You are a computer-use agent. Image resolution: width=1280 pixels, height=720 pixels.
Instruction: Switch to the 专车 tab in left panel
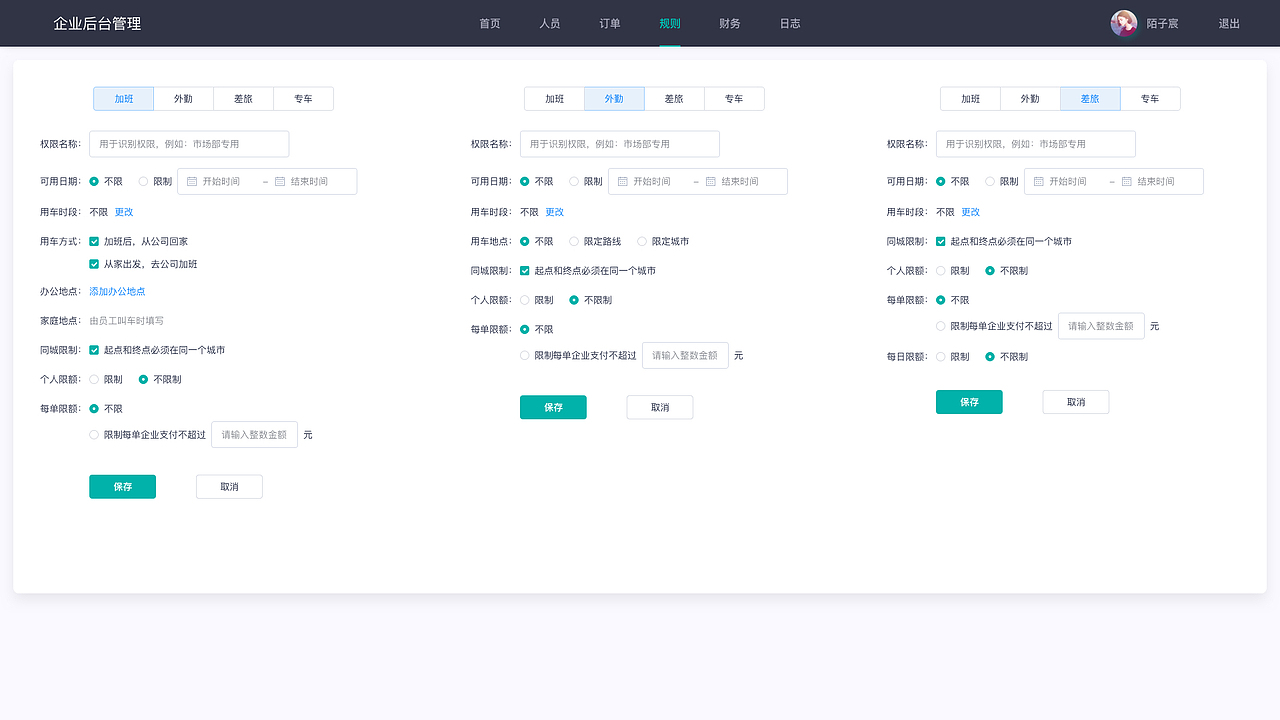(303, 98)
